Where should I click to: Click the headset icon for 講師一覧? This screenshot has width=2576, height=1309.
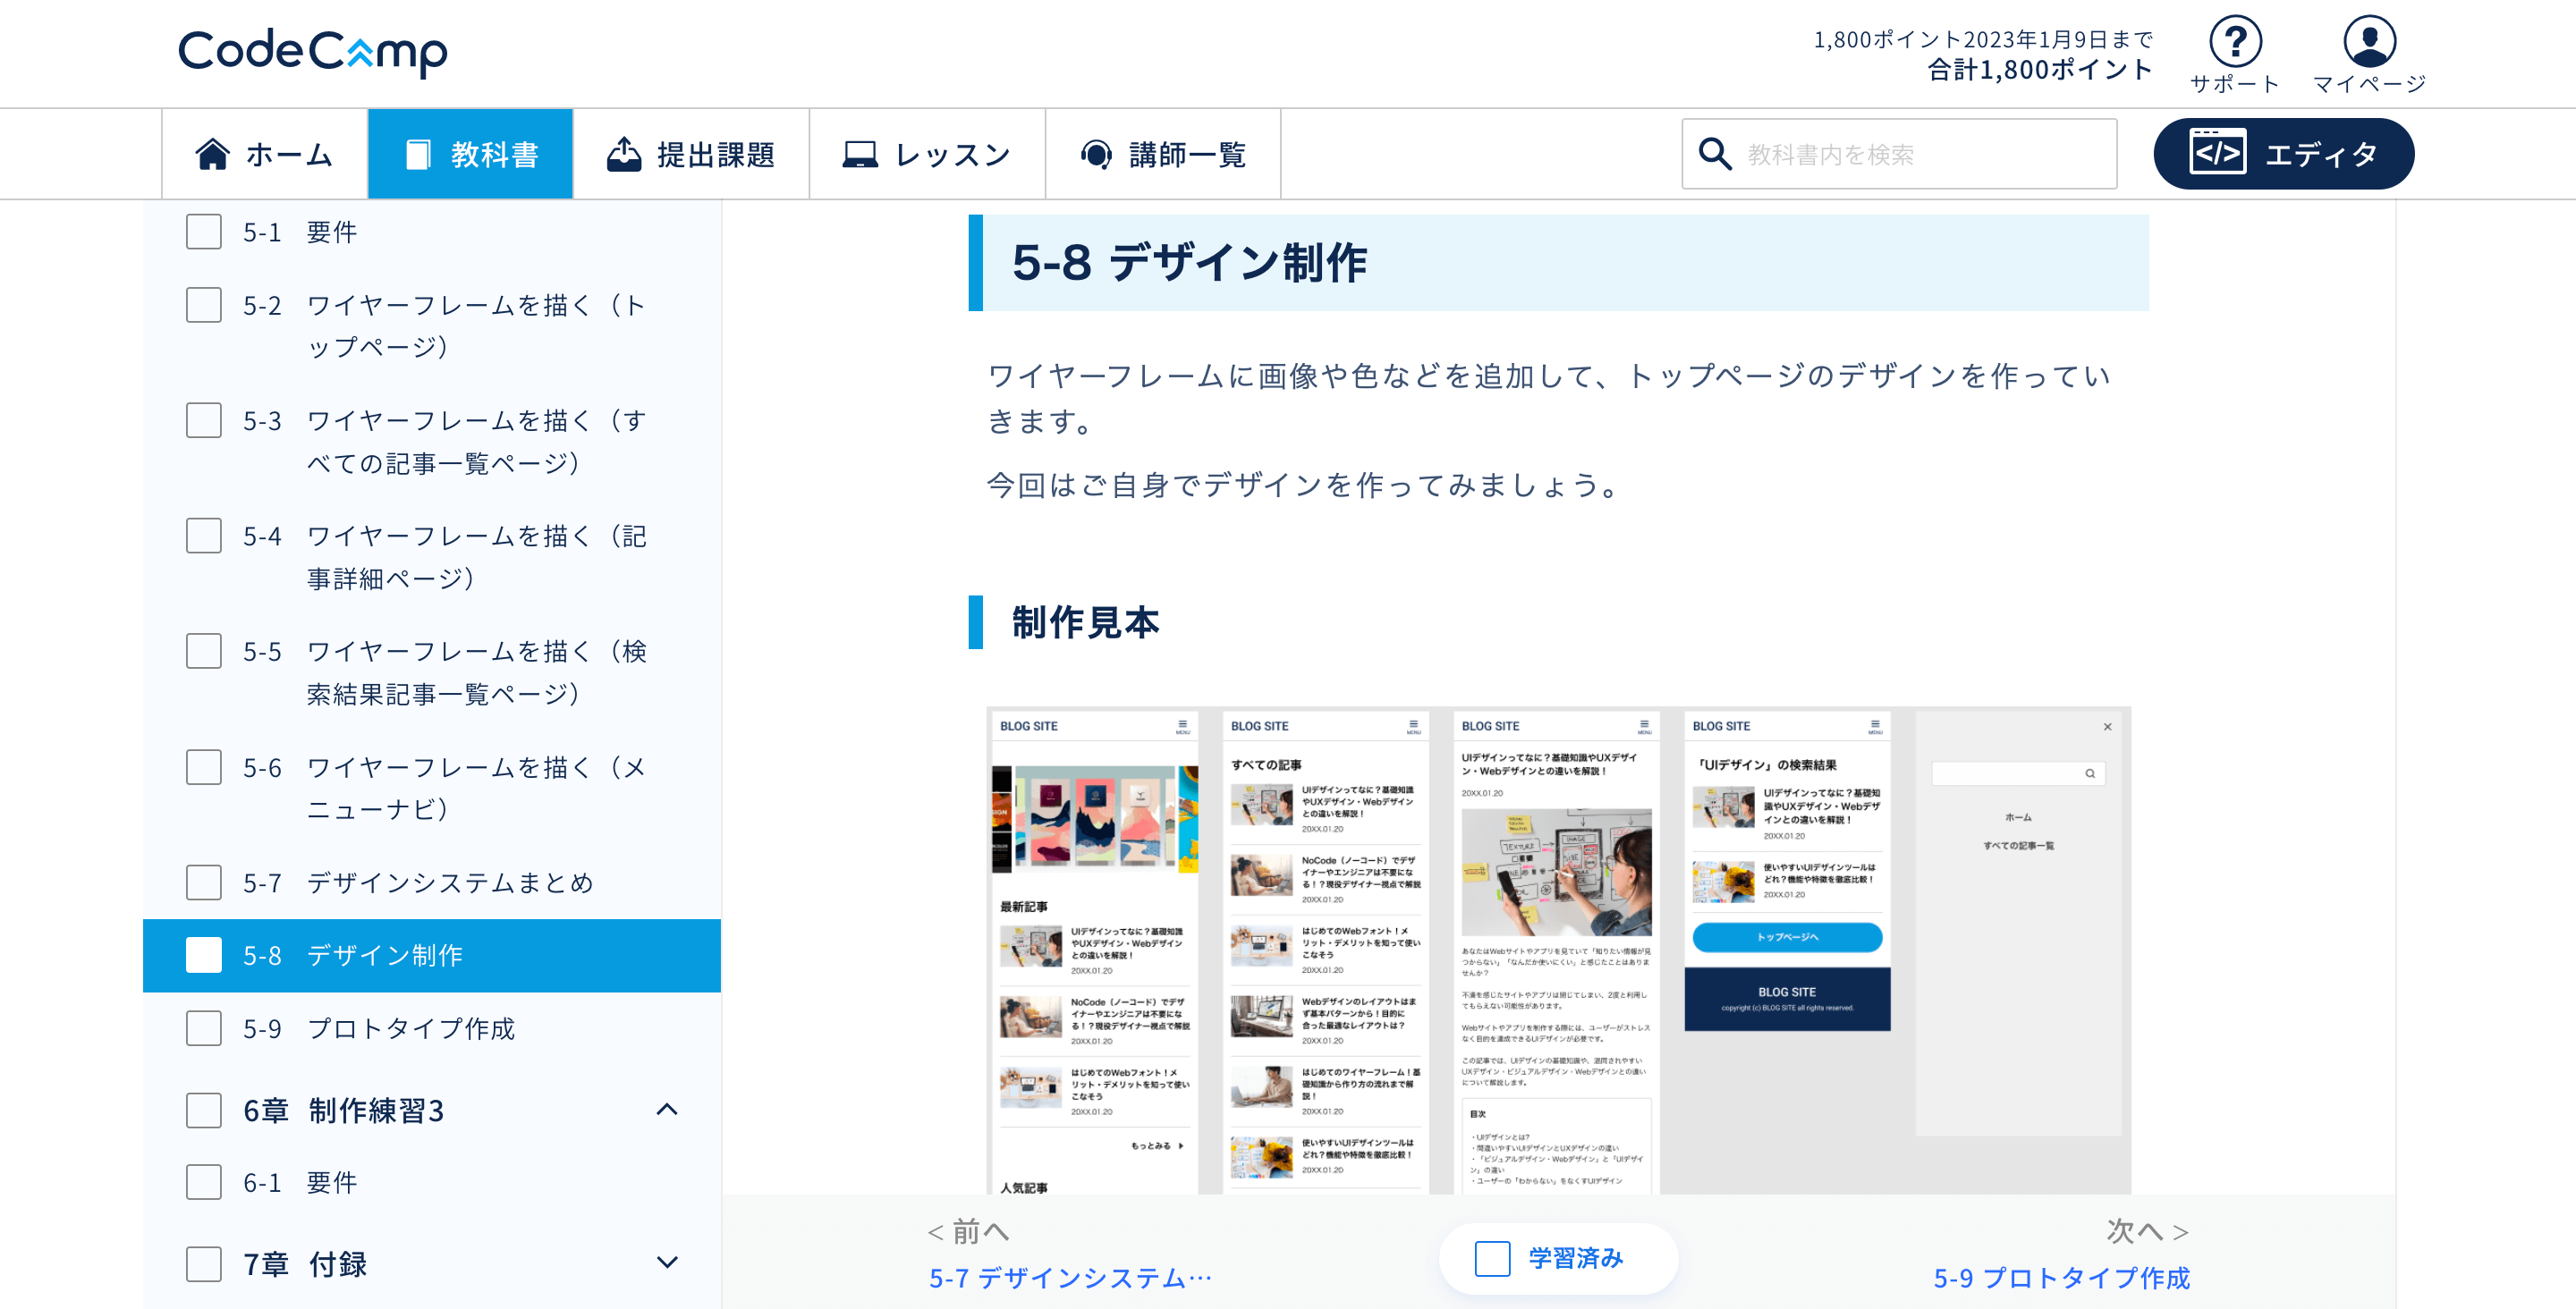pos(1096,155)
